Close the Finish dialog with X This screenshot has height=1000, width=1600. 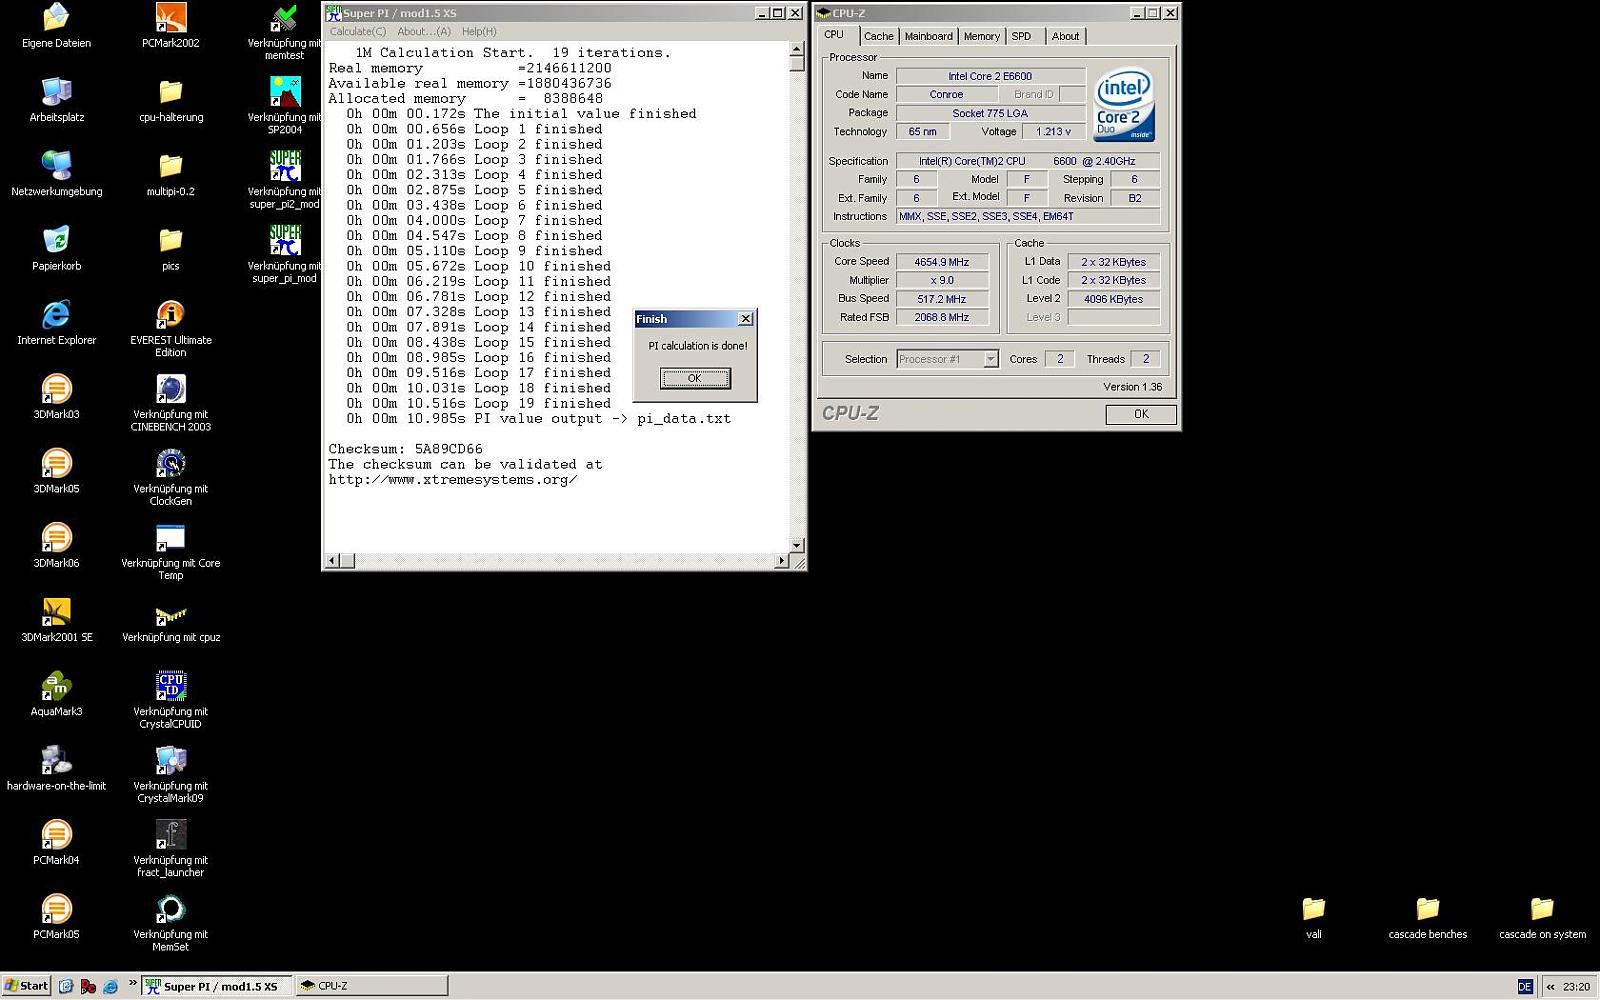pyautogui.click(x=745, y=319)
